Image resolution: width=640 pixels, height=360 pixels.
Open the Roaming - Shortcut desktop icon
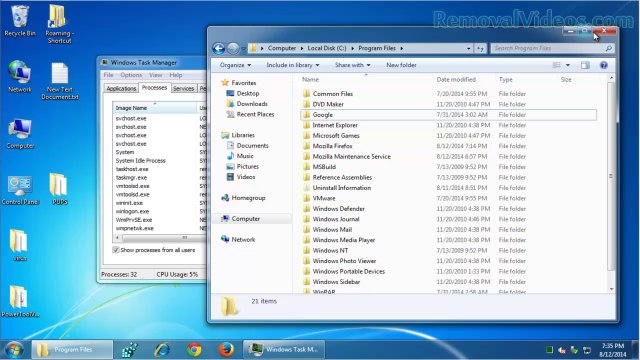click(59, 23)
